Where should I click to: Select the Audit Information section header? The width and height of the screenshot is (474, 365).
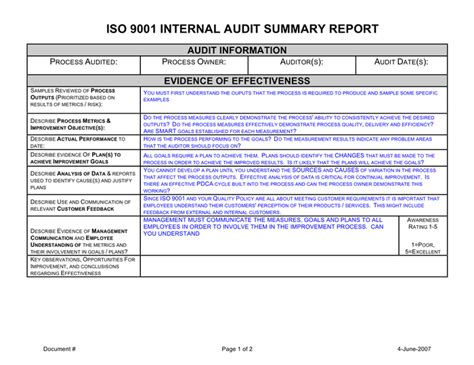coord(237,50)
